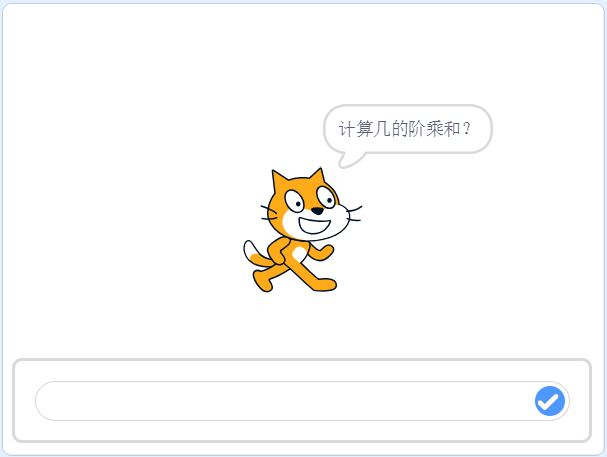Click the gray-bordered answer panel frame
Screen dimensions: 607x457
(x=302, y=401)
